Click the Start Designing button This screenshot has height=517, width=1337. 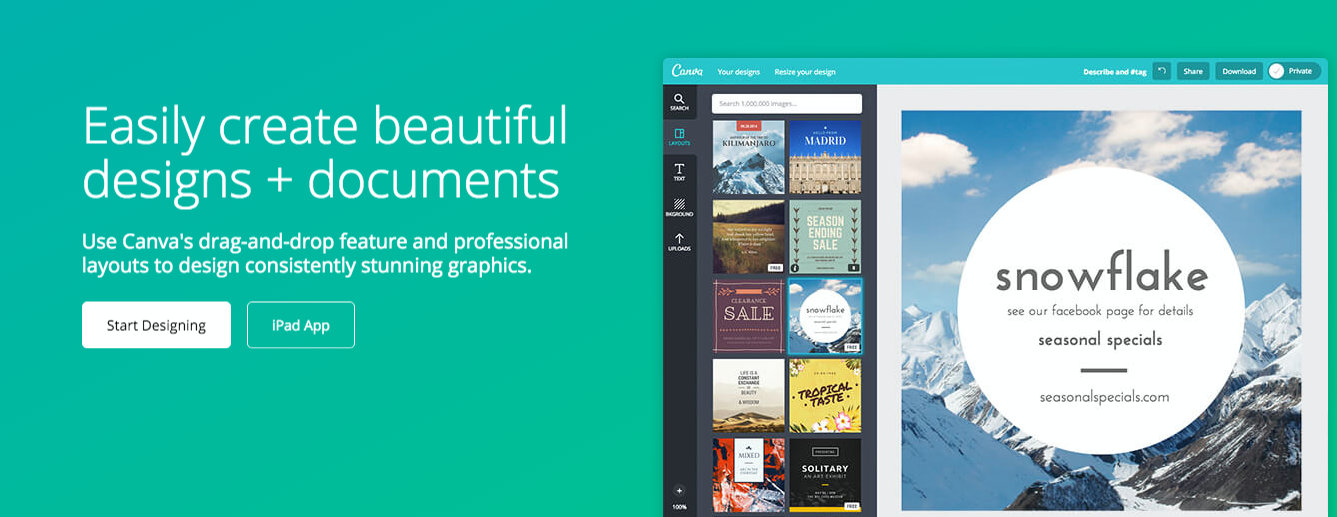coord(156,325)
